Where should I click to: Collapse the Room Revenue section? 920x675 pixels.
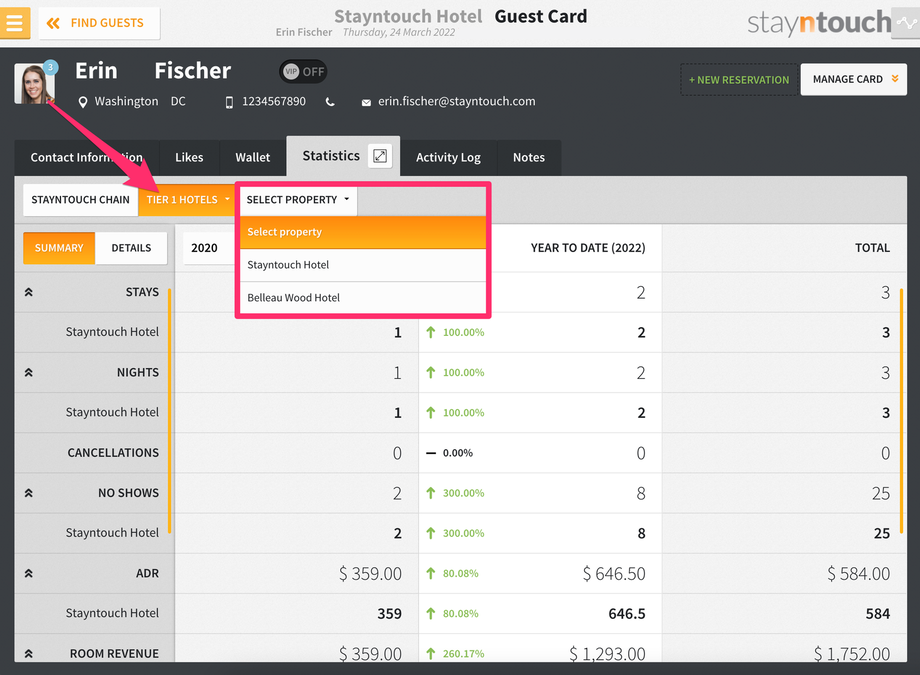[28, 653]
